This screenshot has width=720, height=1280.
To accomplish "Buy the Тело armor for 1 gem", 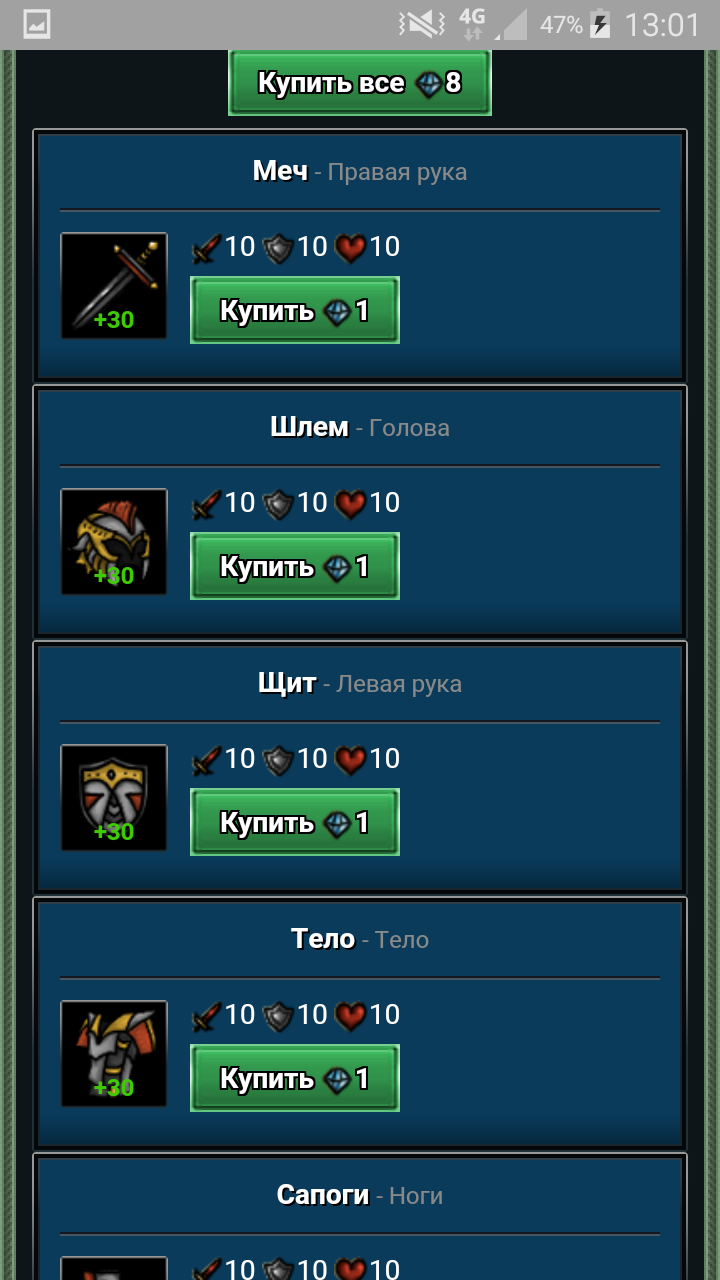I will pyautogui.click(x=295, y=1078).
